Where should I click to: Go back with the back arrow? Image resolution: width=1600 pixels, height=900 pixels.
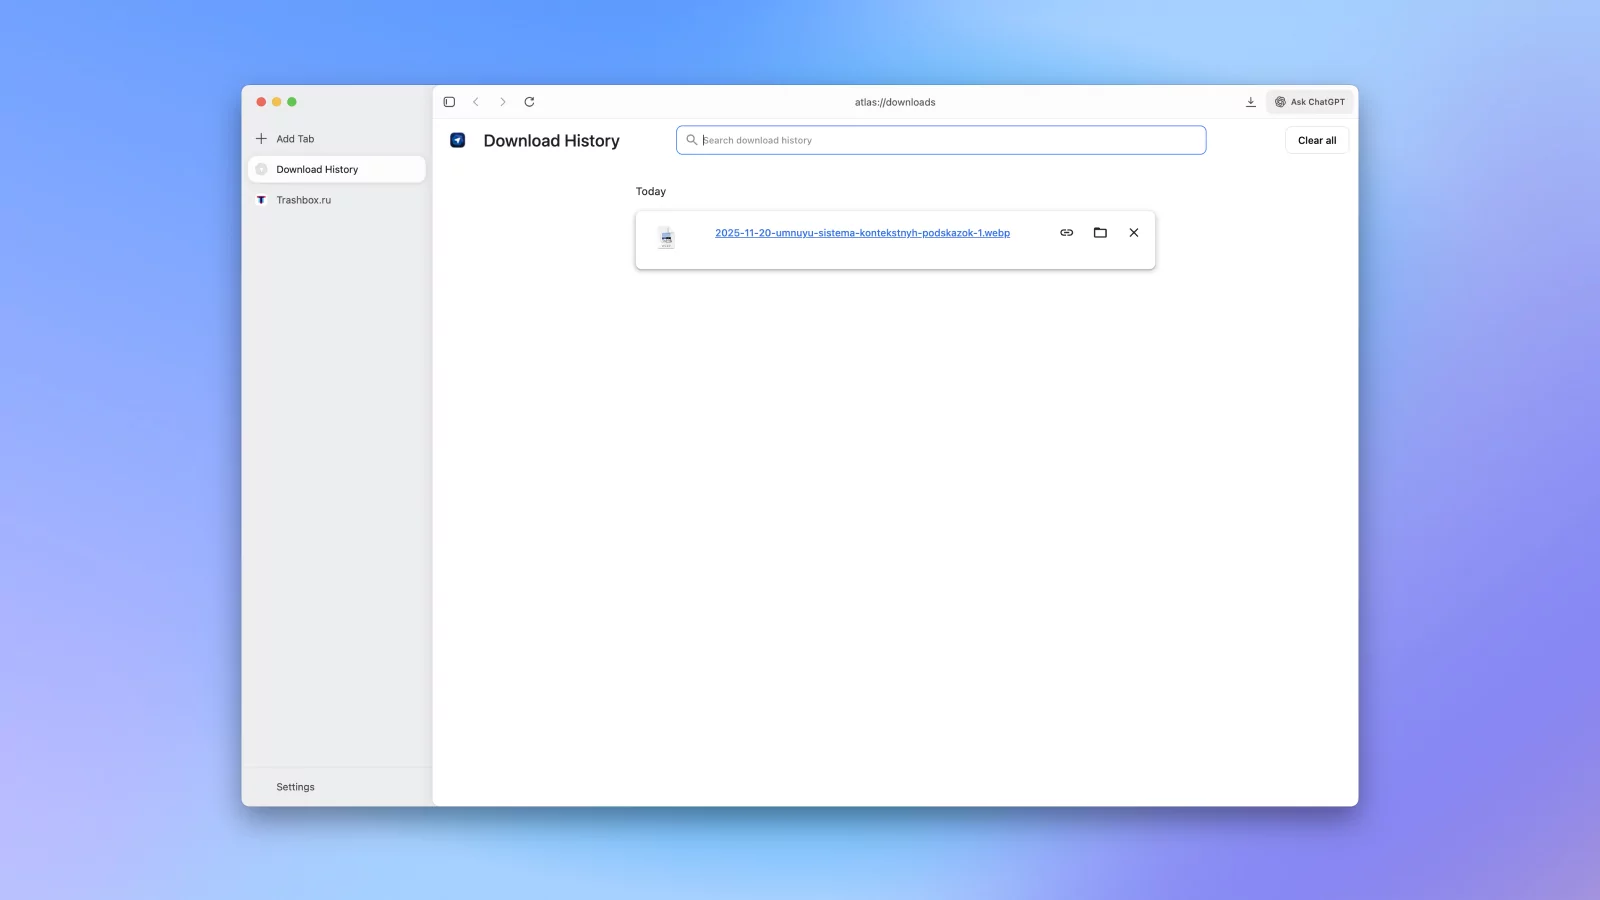[x=476, y=102]
